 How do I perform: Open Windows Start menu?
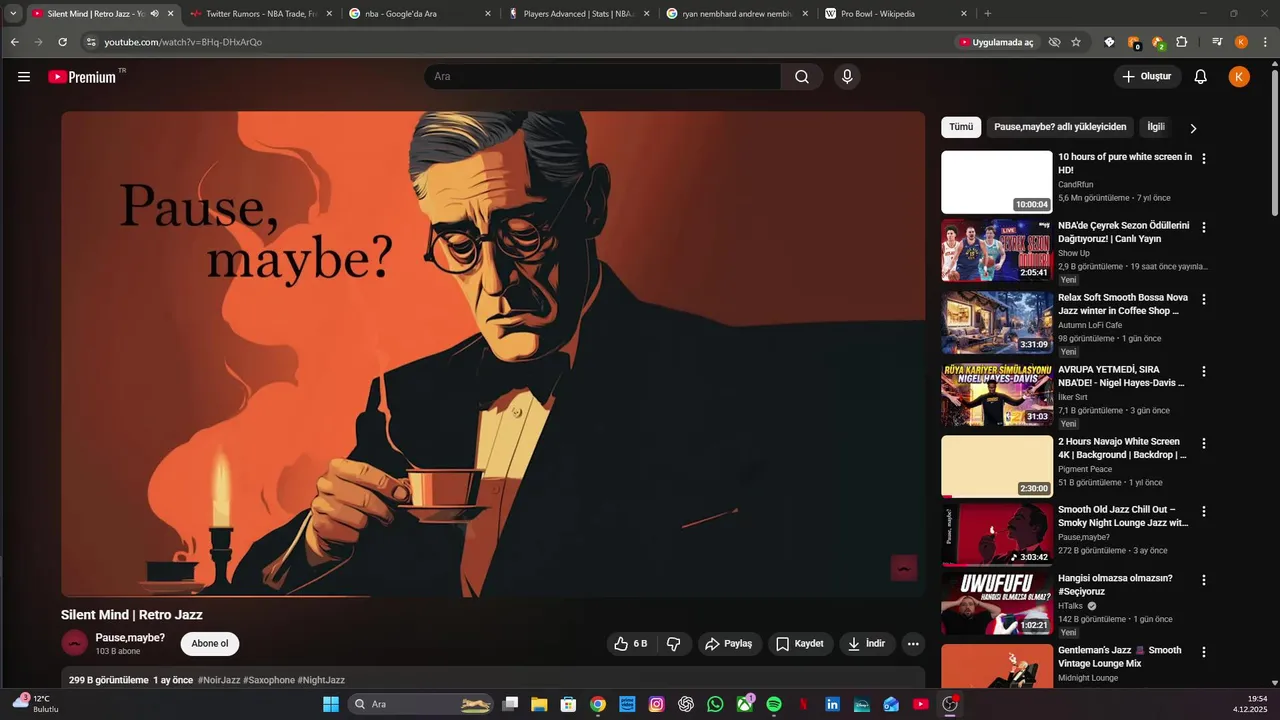click(331, 704)
